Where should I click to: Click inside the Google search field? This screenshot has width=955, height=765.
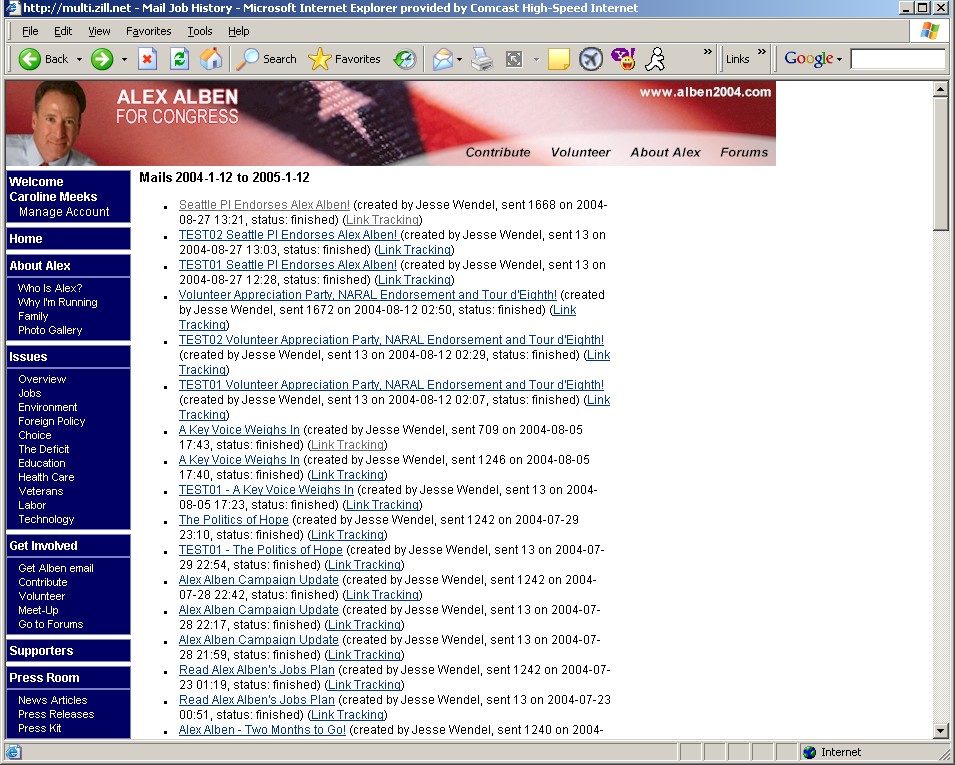[897, 59]
